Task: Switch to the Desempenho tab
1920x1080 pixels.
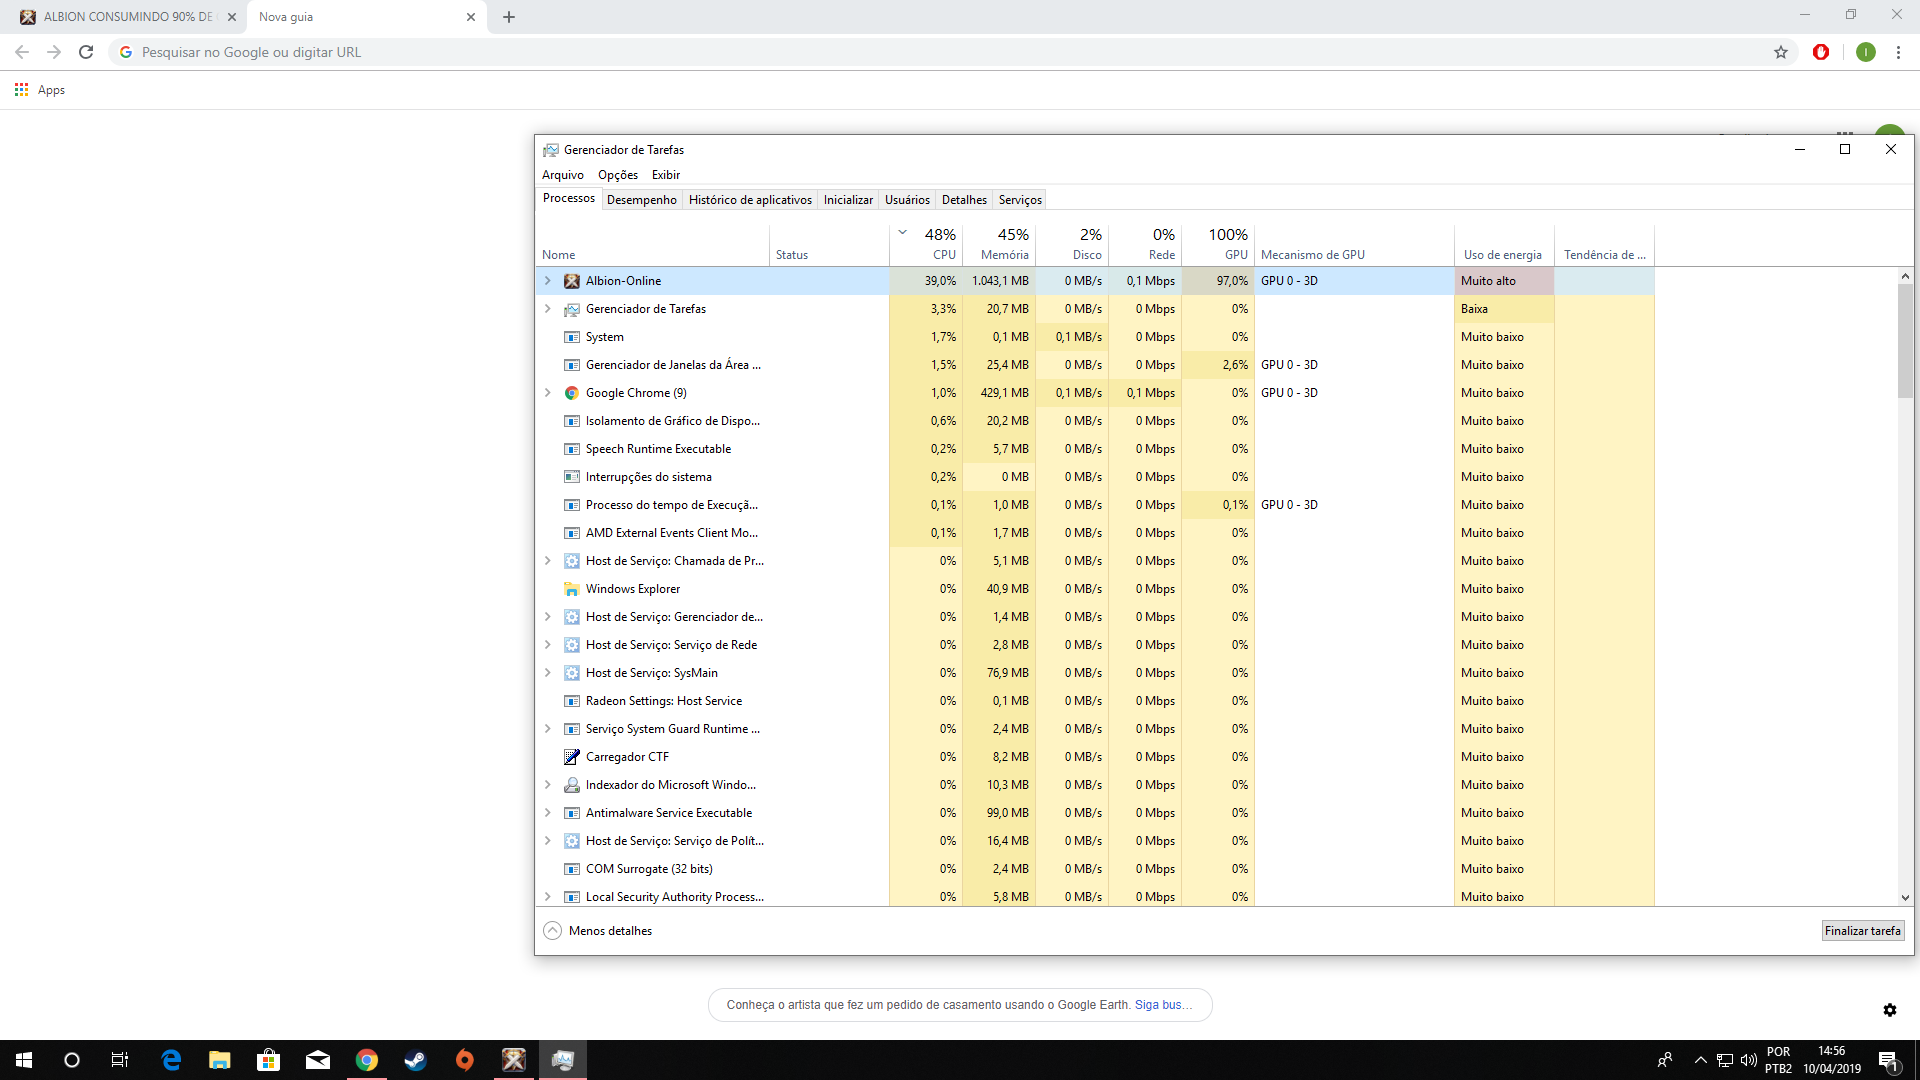Action: pos(642,200)
